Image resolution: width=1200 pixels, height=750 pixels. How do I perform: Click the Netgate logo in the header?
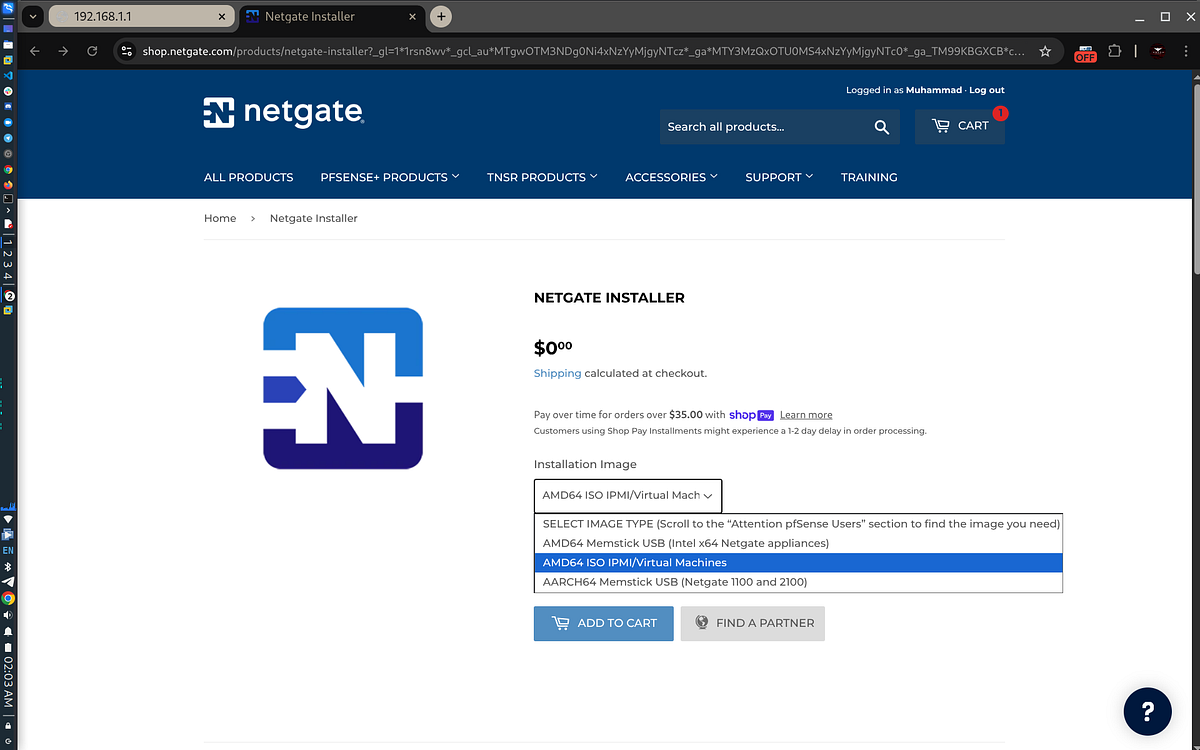[283, 113]
